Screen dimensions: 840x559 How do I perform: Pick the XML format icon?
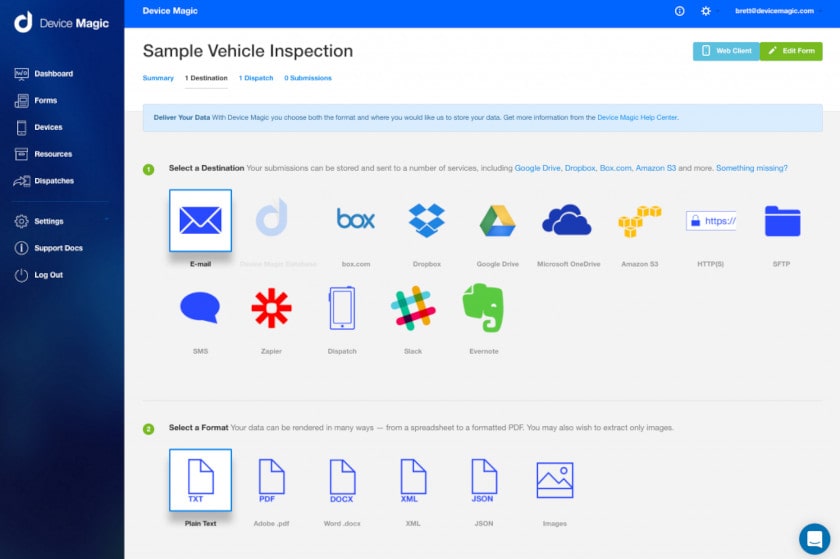click(413, 481)
